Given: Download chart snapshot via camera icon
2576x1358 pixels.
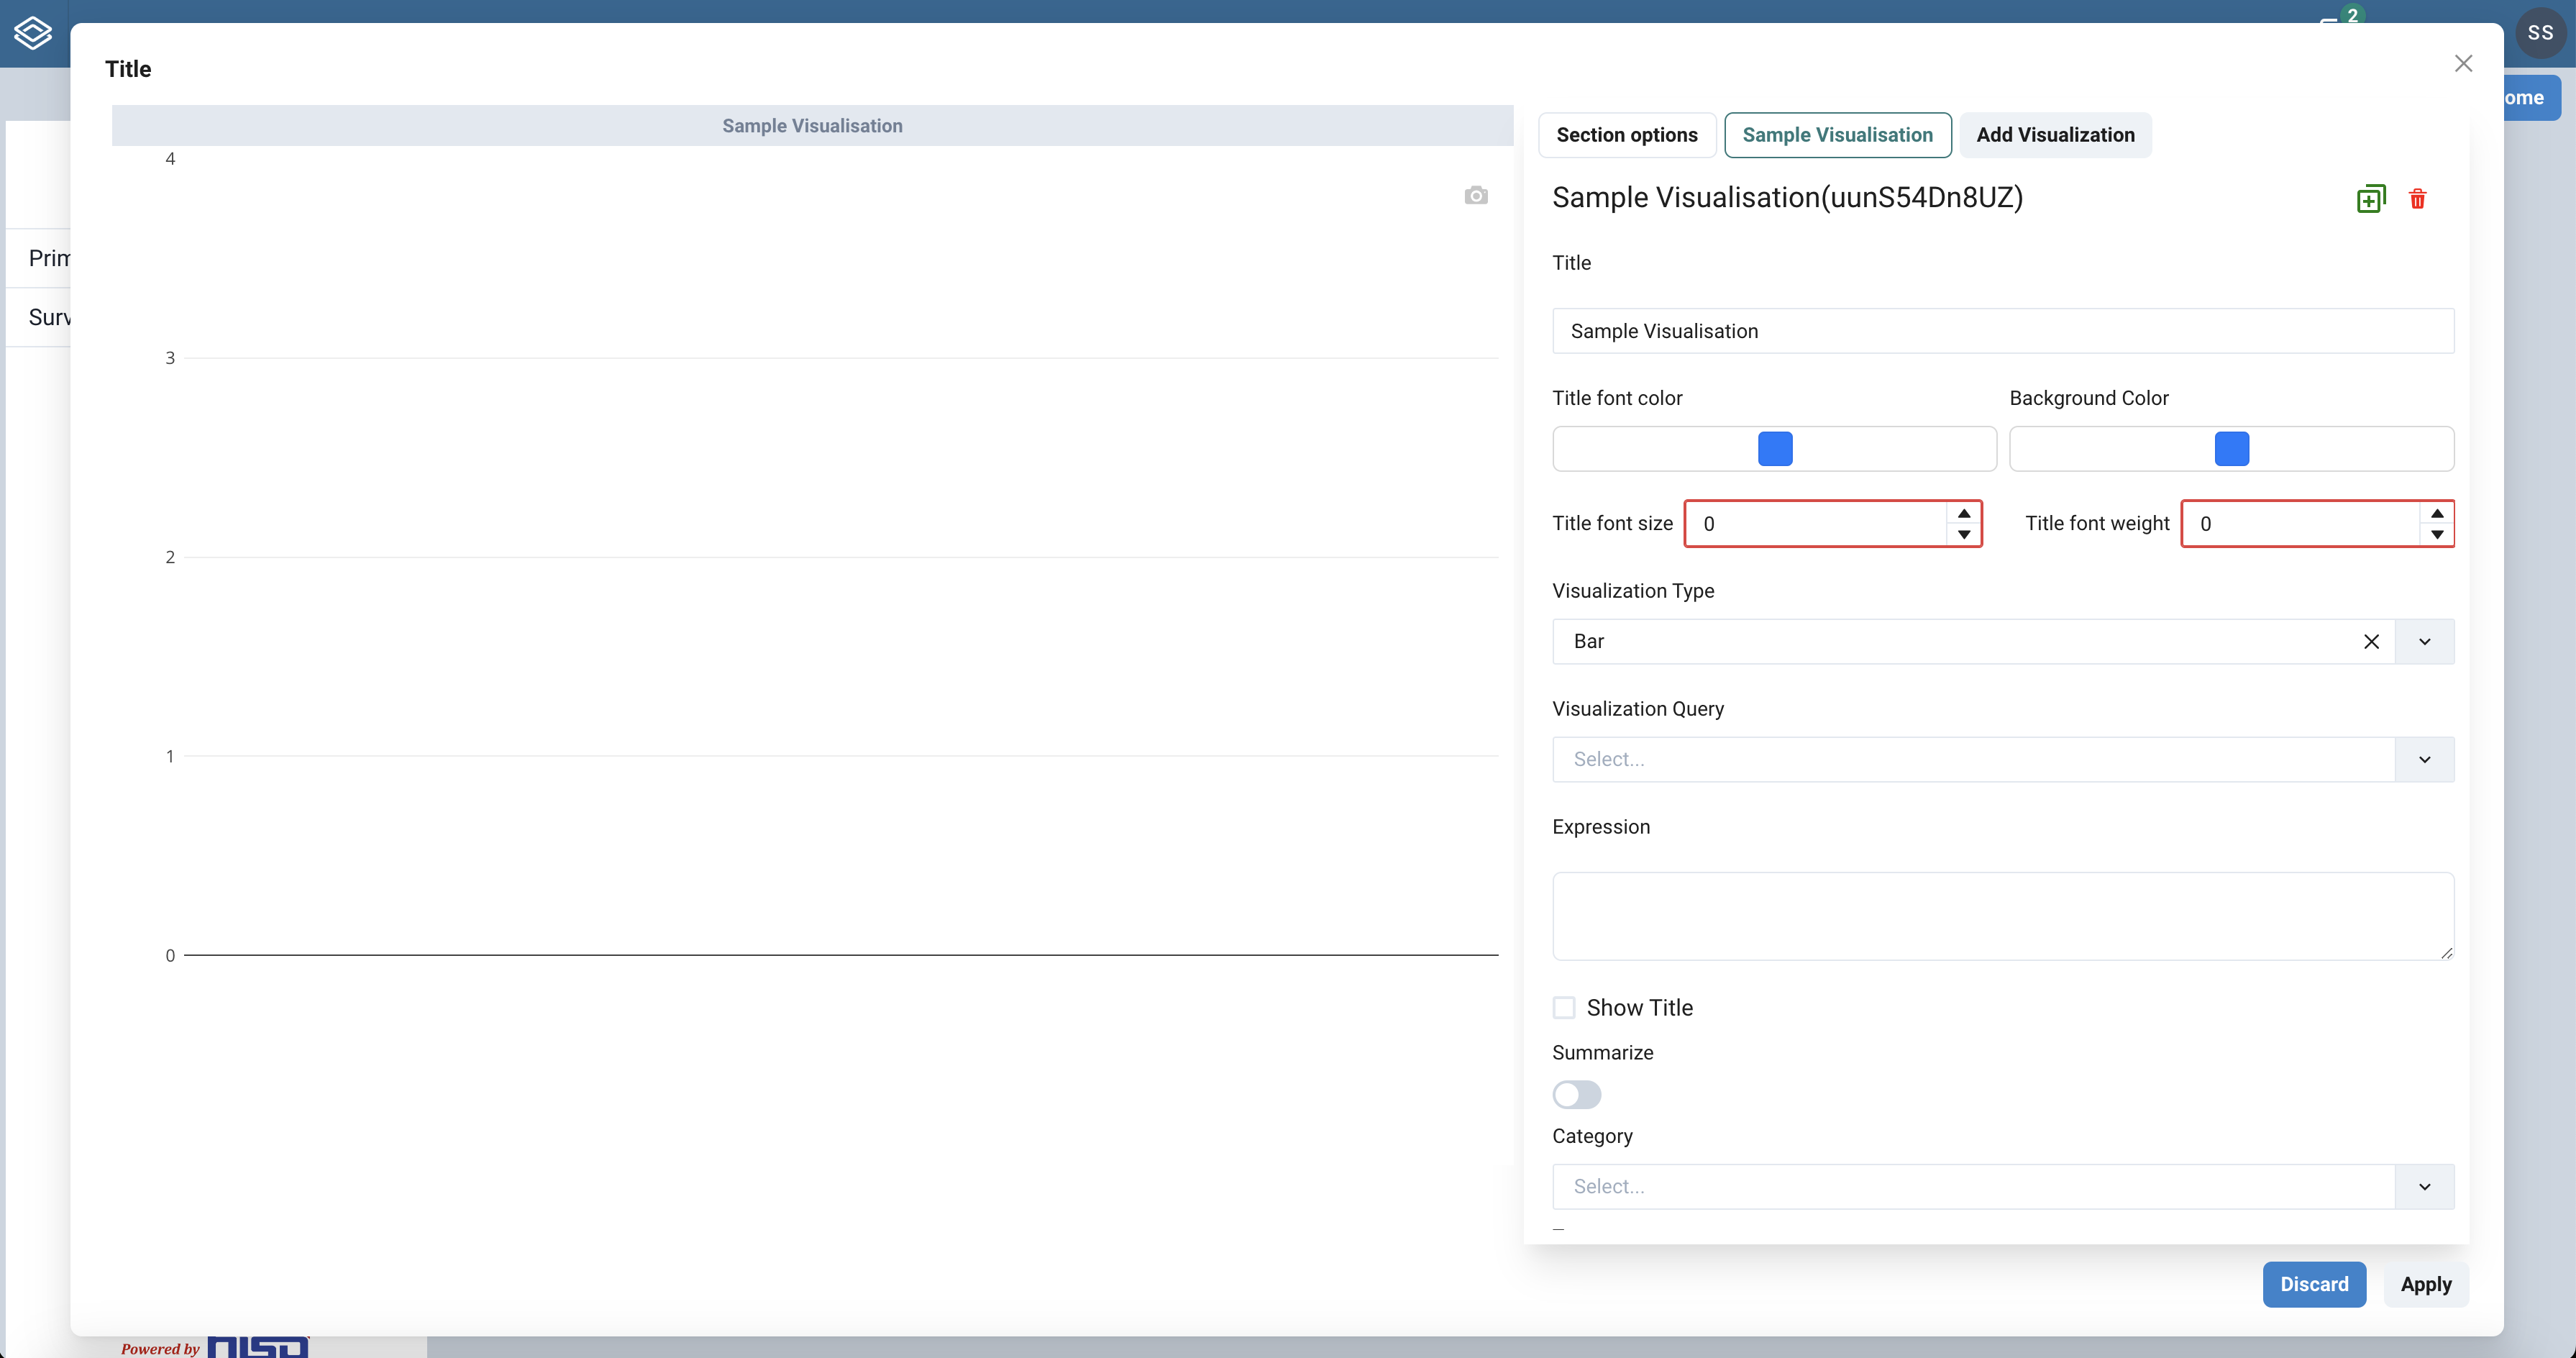Looking at the screenshot, I should pyautogui.click(x=1476, y=195).
